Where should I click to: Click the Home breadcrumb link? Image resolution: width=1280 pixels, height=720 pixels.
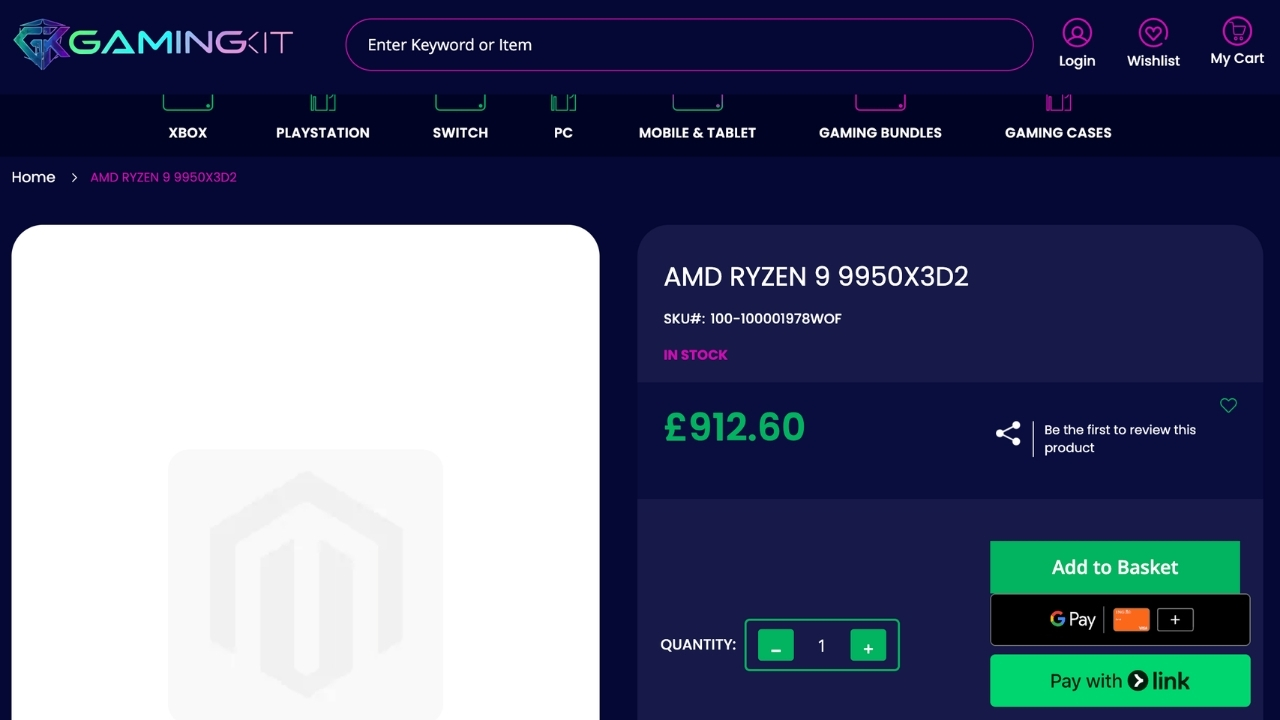(x=33, y=177)
